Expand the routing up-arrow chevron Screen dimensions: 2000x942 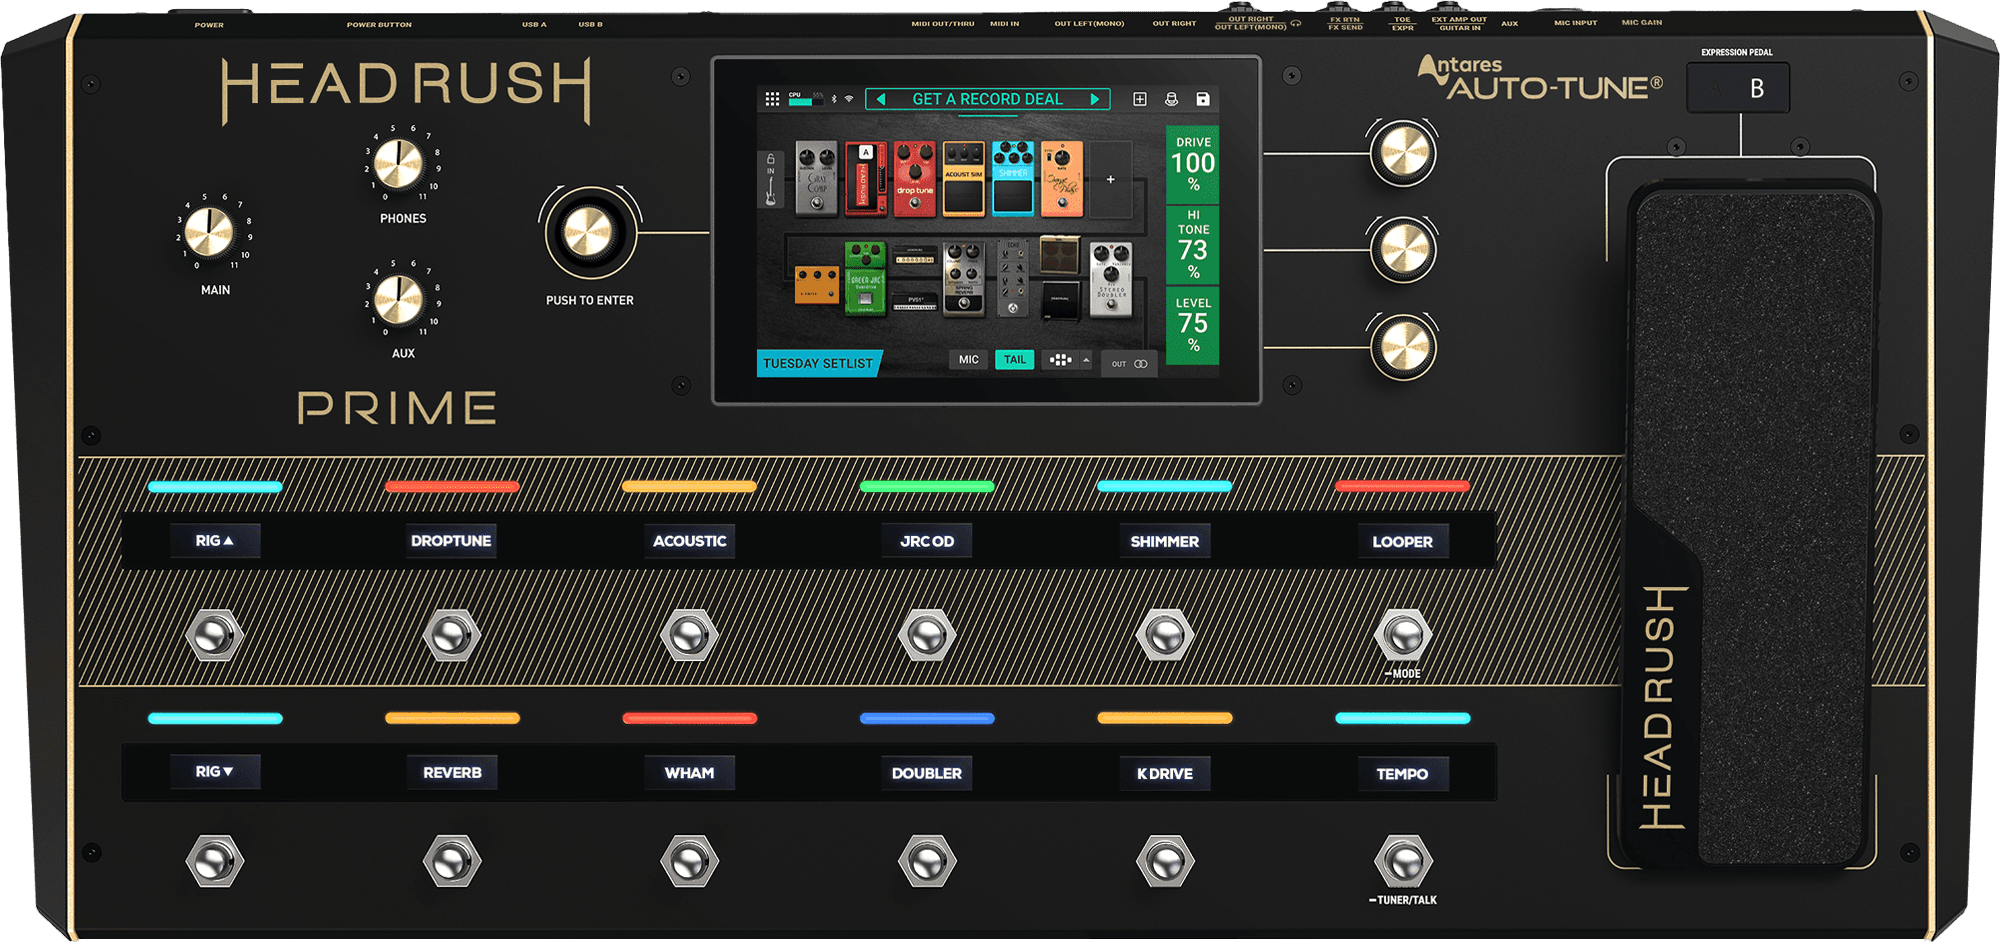(1086, 360)
